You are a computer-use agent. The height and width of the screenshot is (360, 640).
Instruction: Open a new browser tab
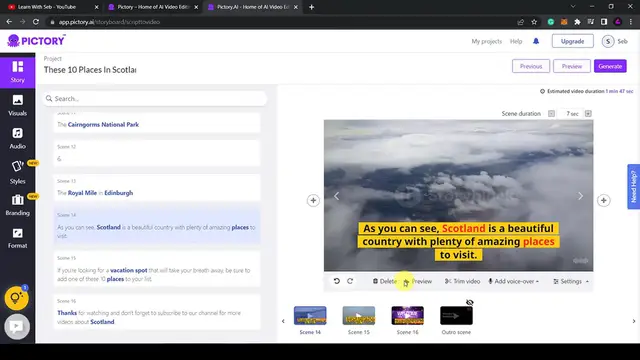click(311, 7)
